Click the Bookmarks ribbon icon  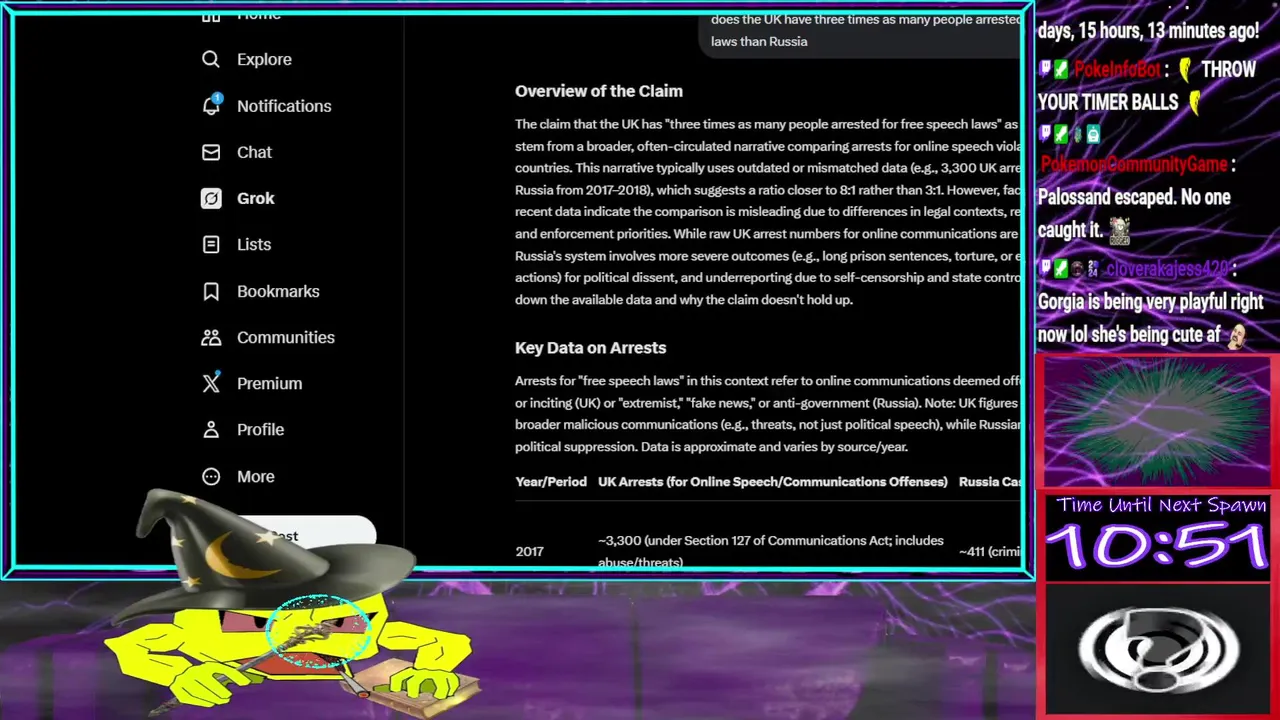pos(211,291)
